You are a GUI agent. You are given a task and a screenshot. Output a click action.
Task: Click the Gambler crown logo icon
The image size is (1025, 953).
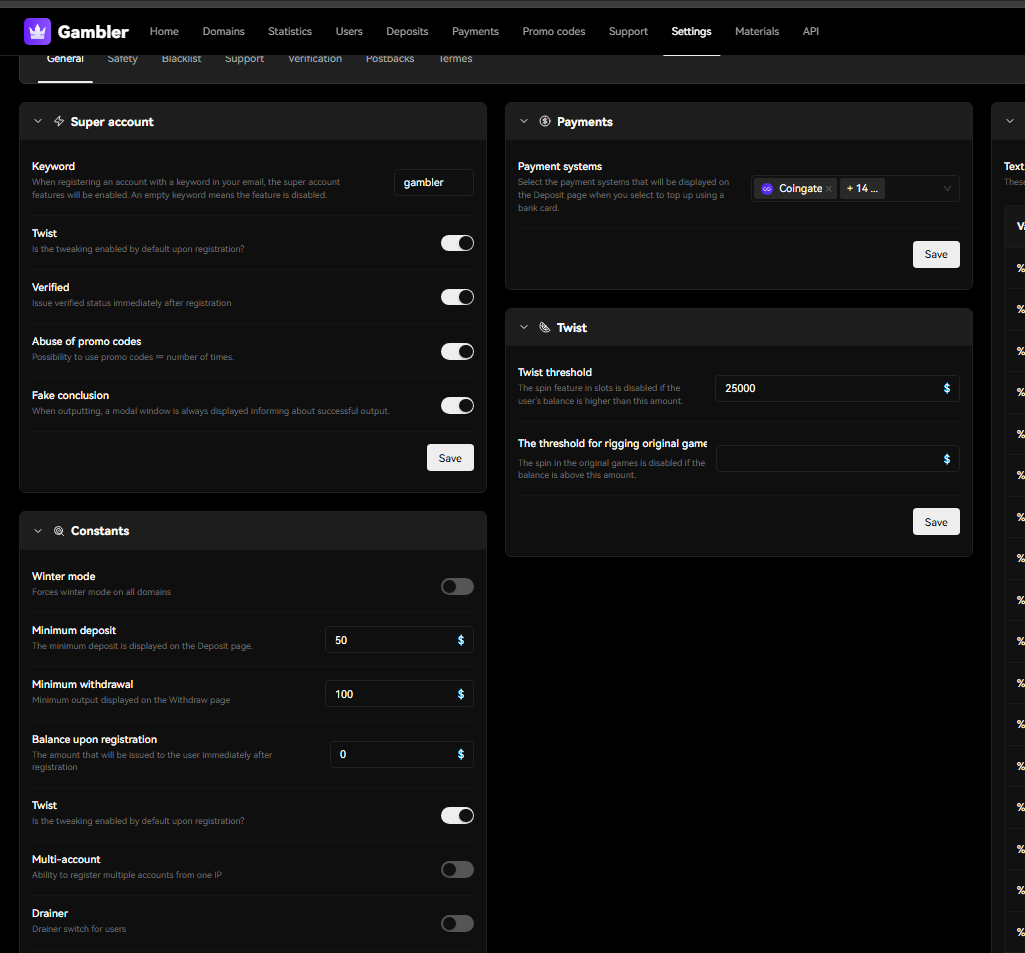click(x=37, y=32)
